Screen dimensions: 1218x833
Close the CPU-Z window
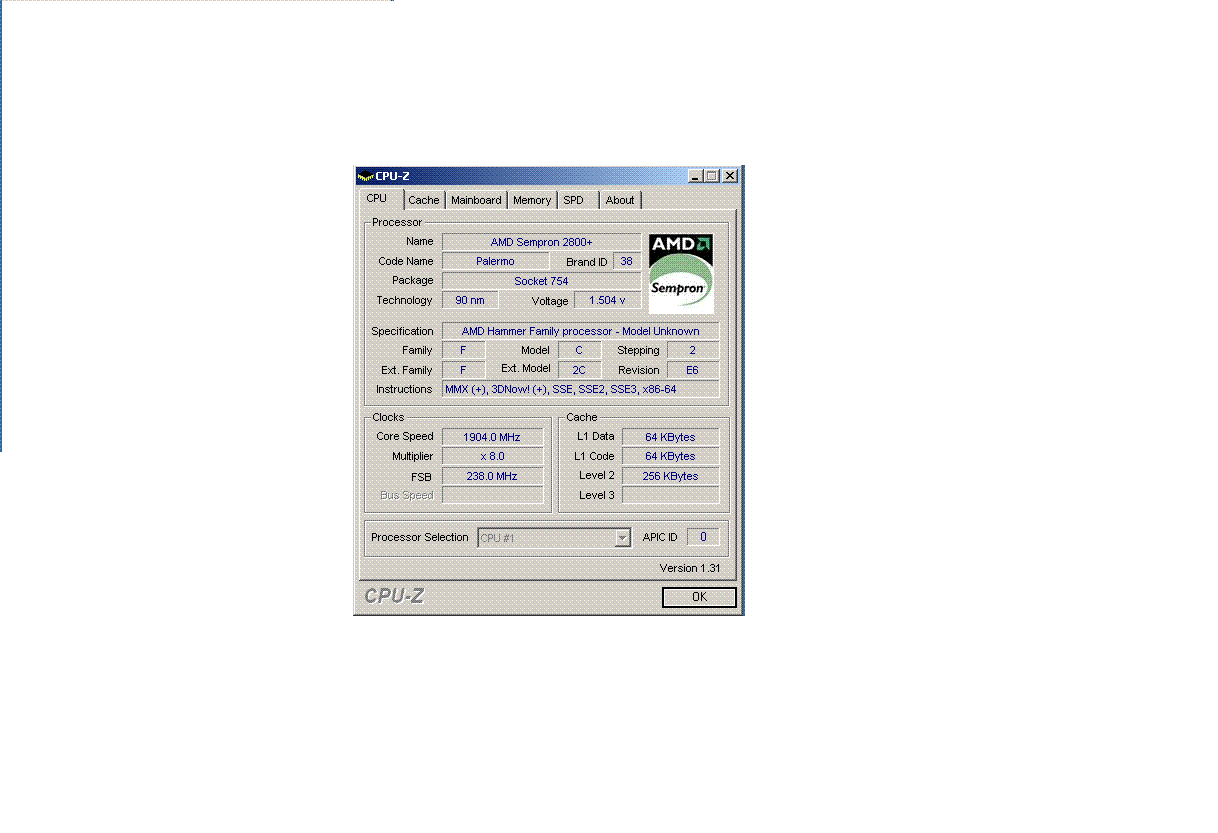click(730, 176)
